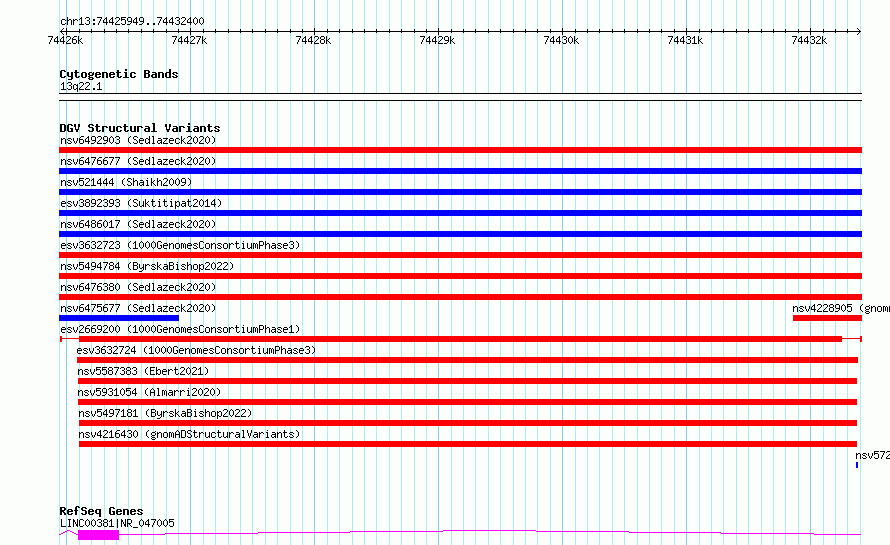Select the 74429k ruler tick label
890x545 pixels.
pos(437,40)
